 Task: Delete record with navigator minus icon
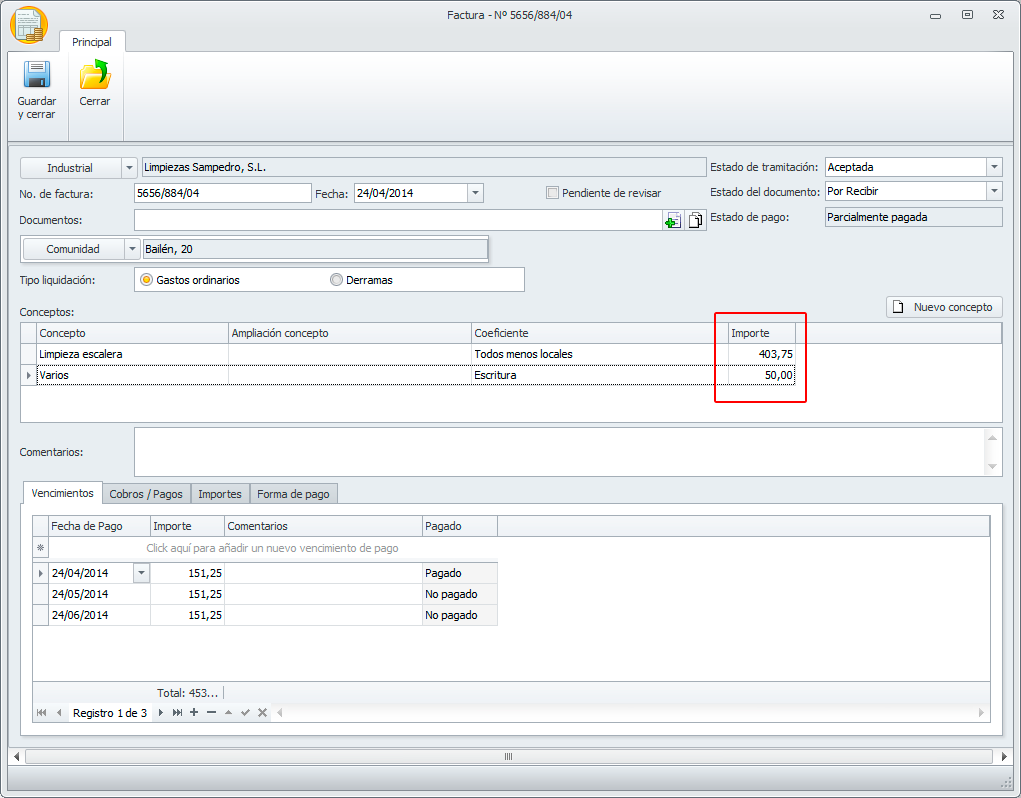(x=211, y=713)
